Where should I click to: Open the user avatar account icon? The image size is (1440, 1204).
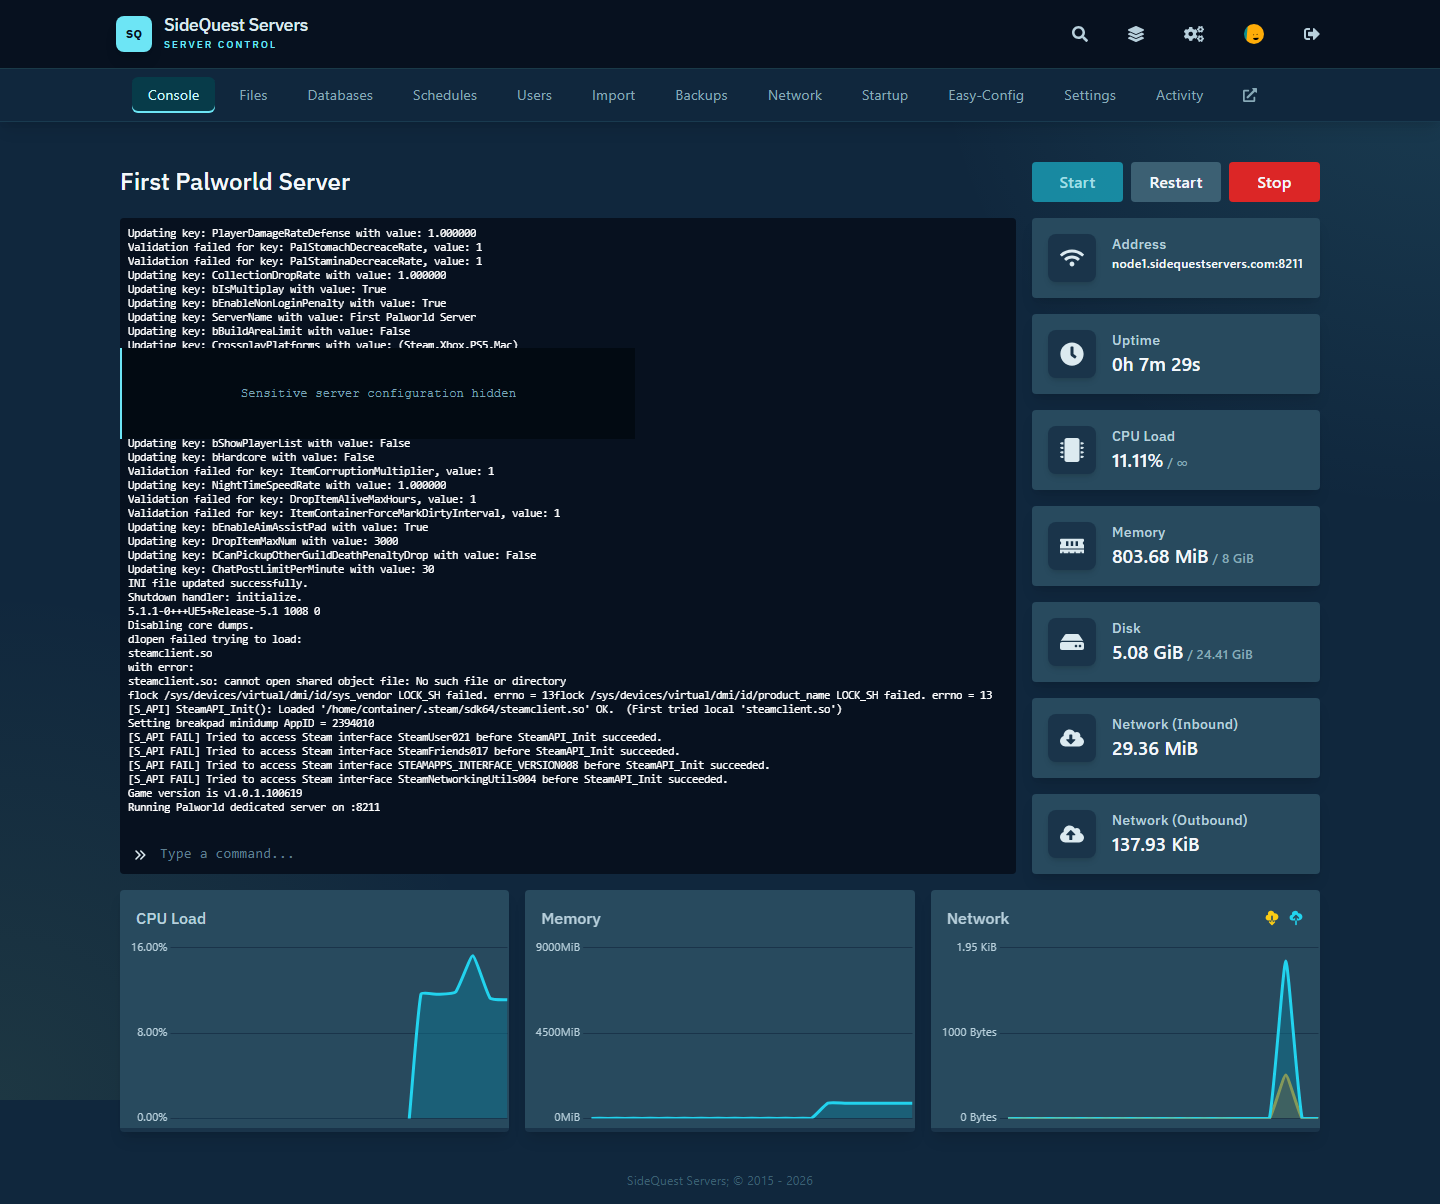tap(1254, 34)
